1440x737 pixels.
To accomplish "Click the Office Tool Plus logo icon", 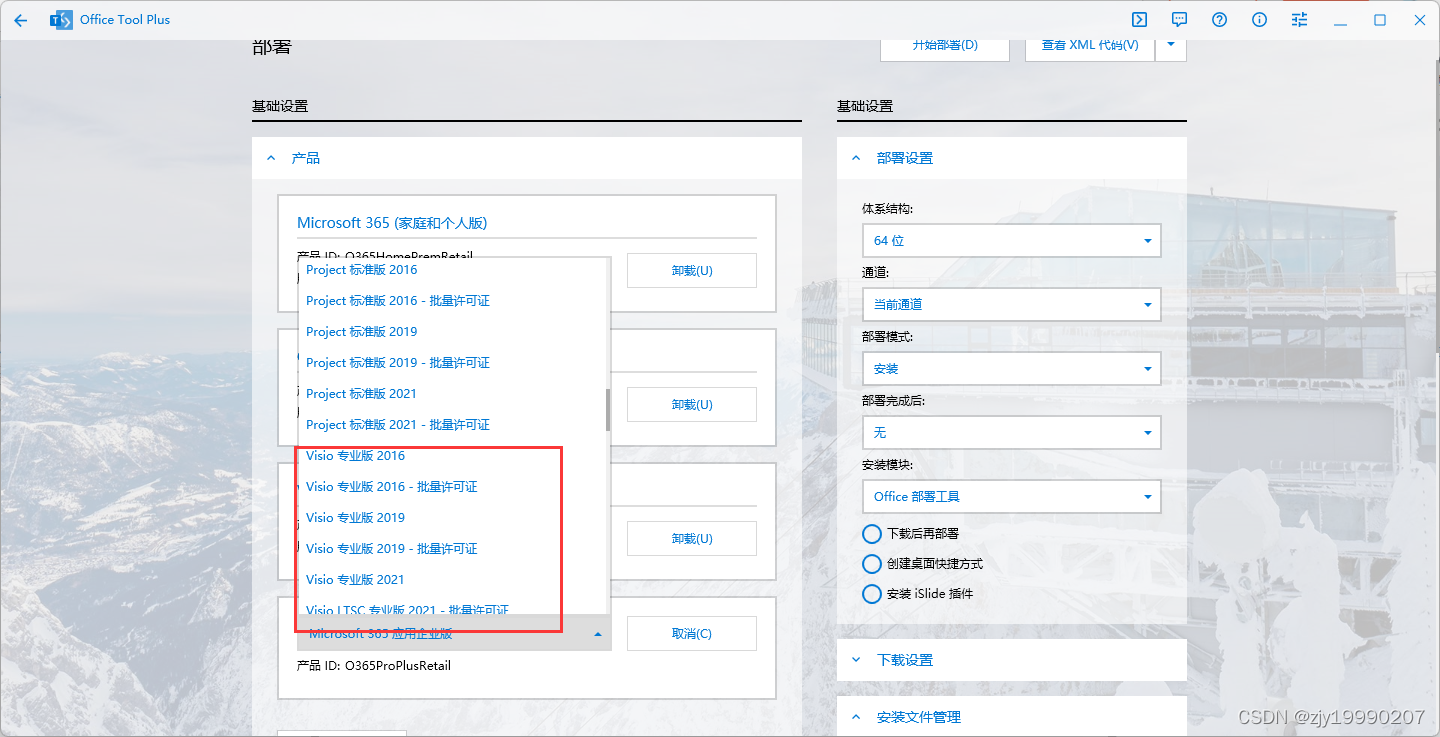I will (61, 19).
